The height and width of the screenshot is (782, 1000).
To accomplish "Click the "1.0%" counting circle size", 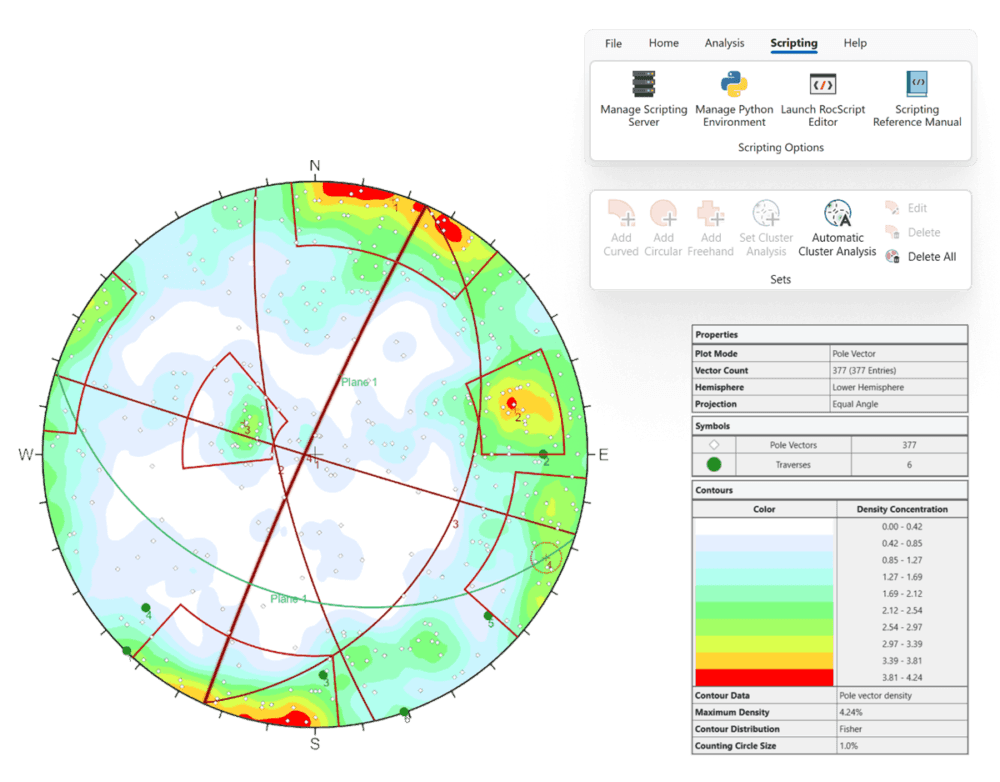I will click(x=849, y=746).
